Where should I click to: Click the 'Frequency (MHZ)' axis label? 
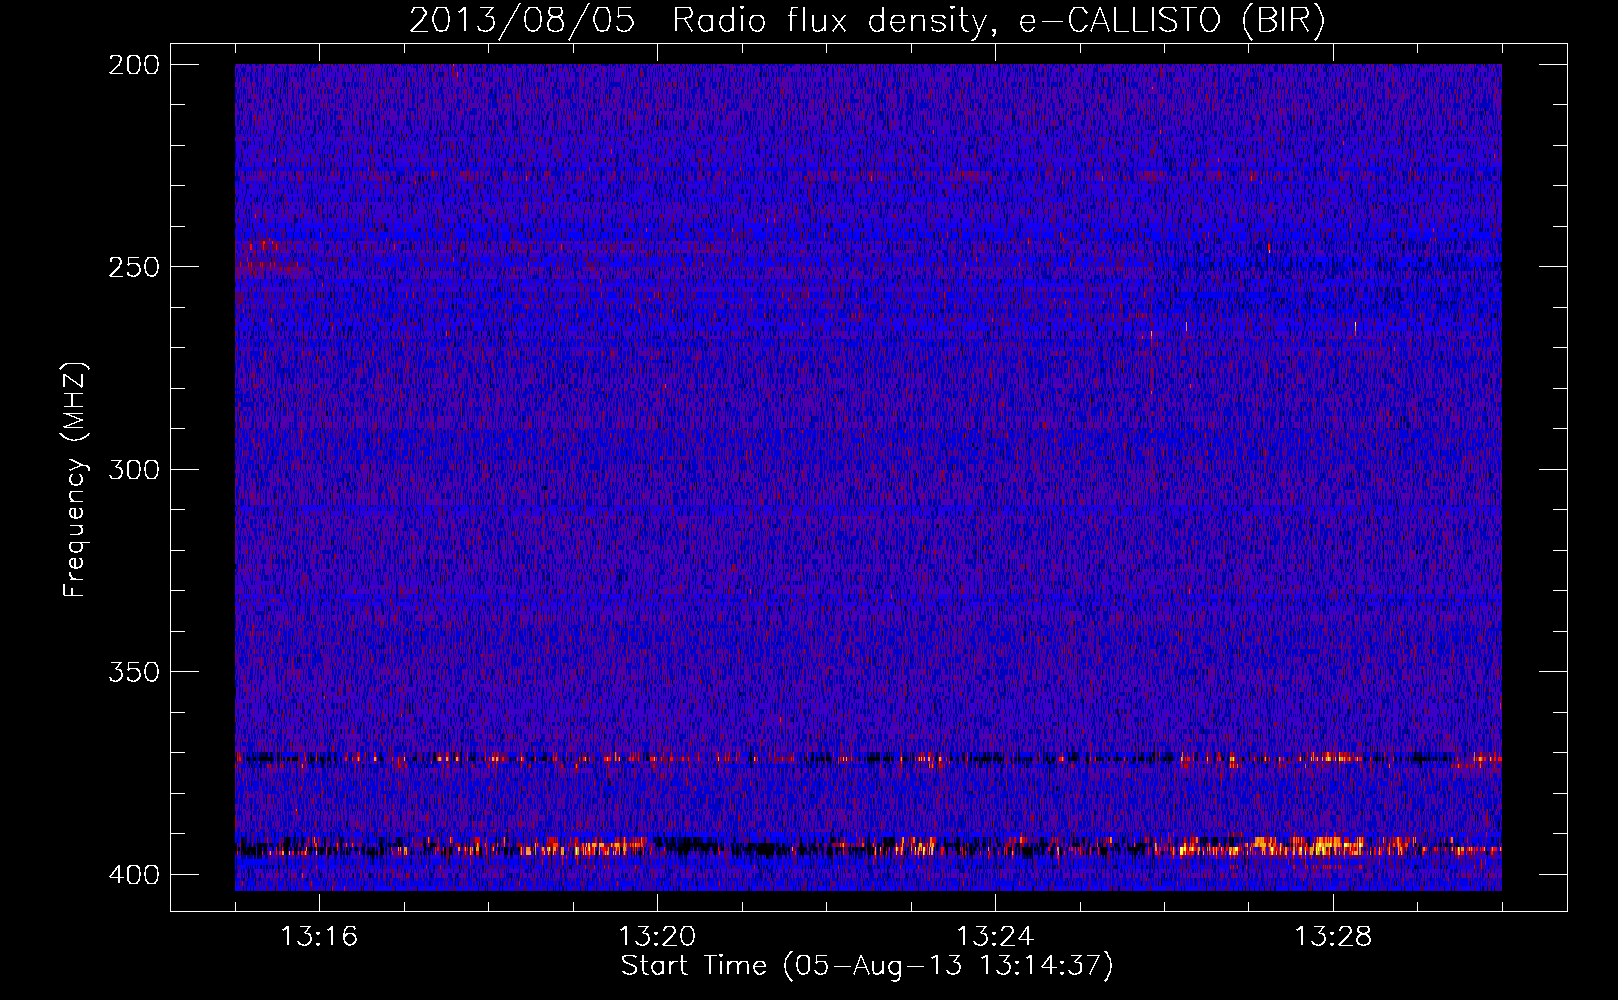click(x=75, y=479)
